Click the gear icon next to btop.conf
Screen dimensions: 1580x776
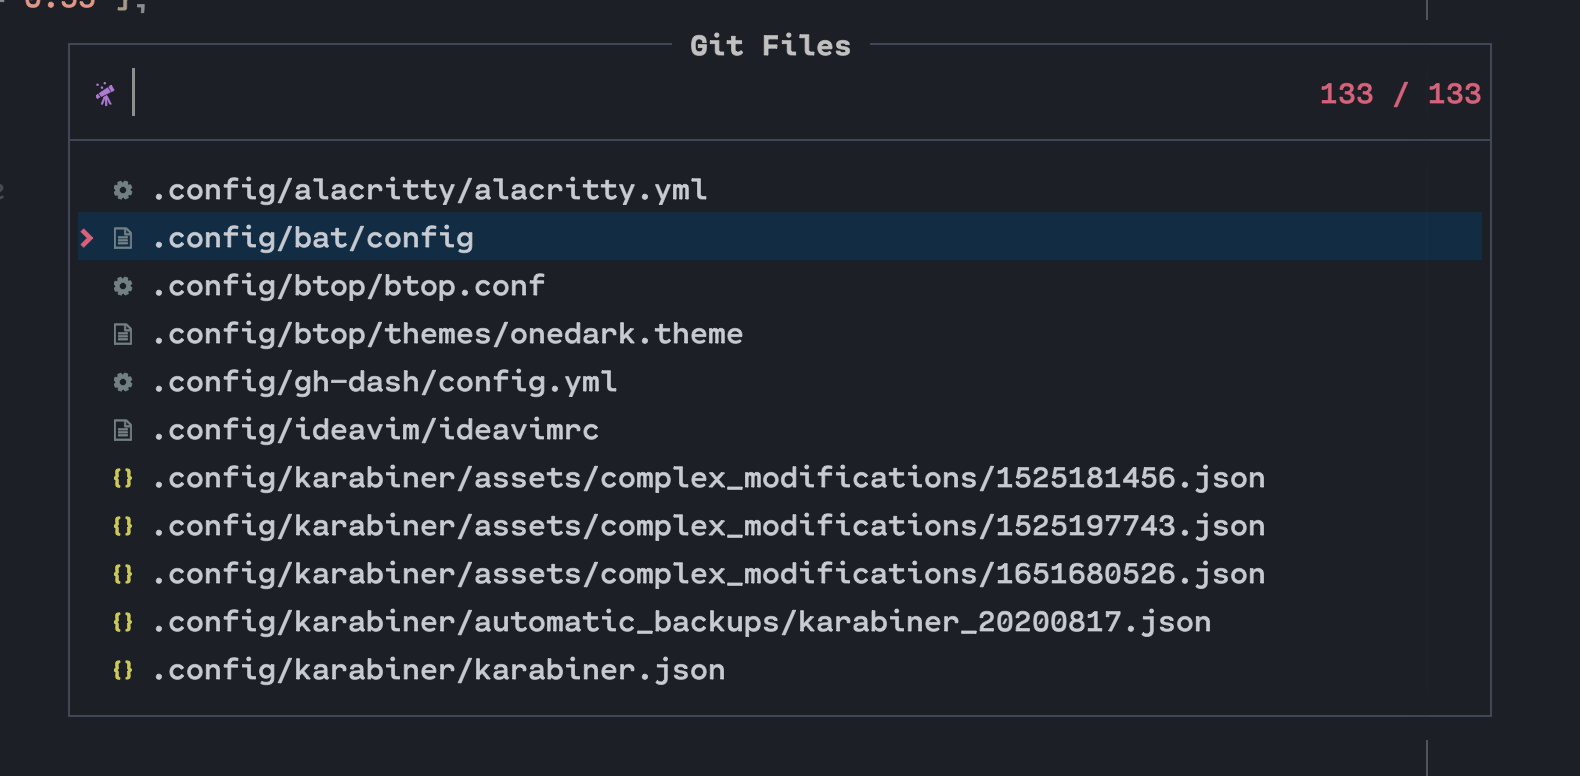point(121,285)
